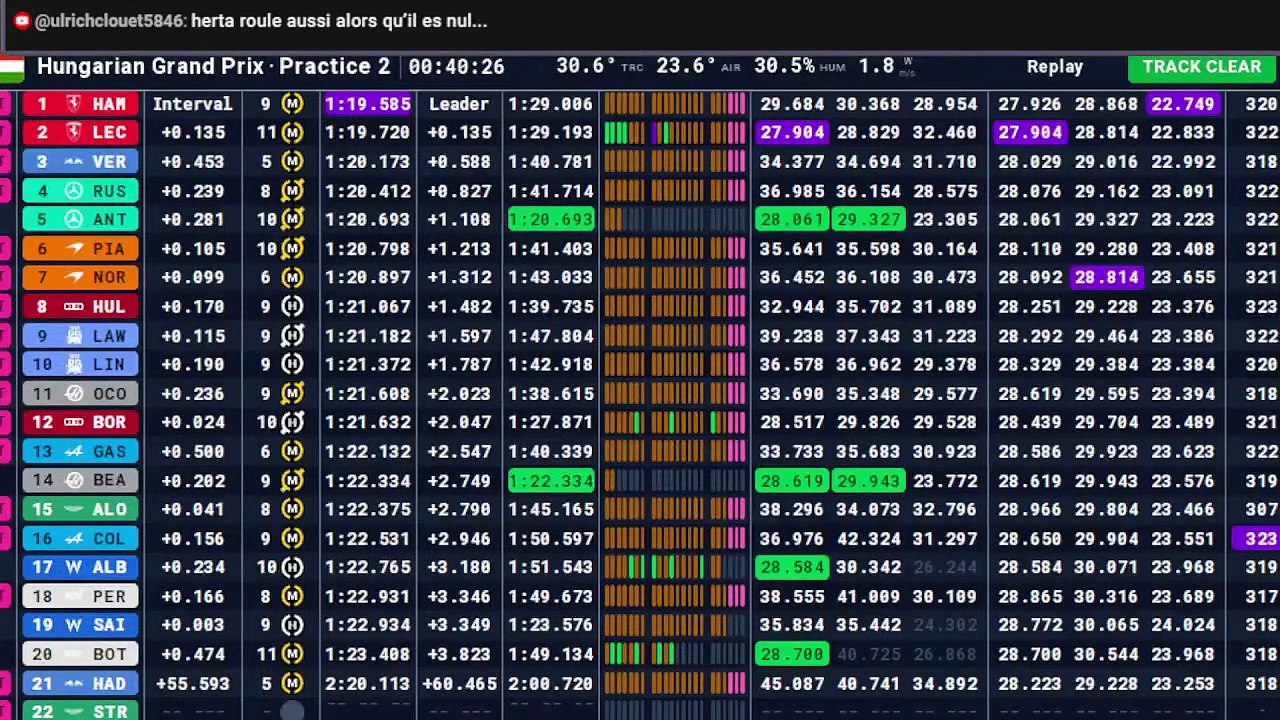The width and height of the screenshot is (1280, 720).
Task: Click the medium tyre icon in BEA row
Action: click(292, 480)
